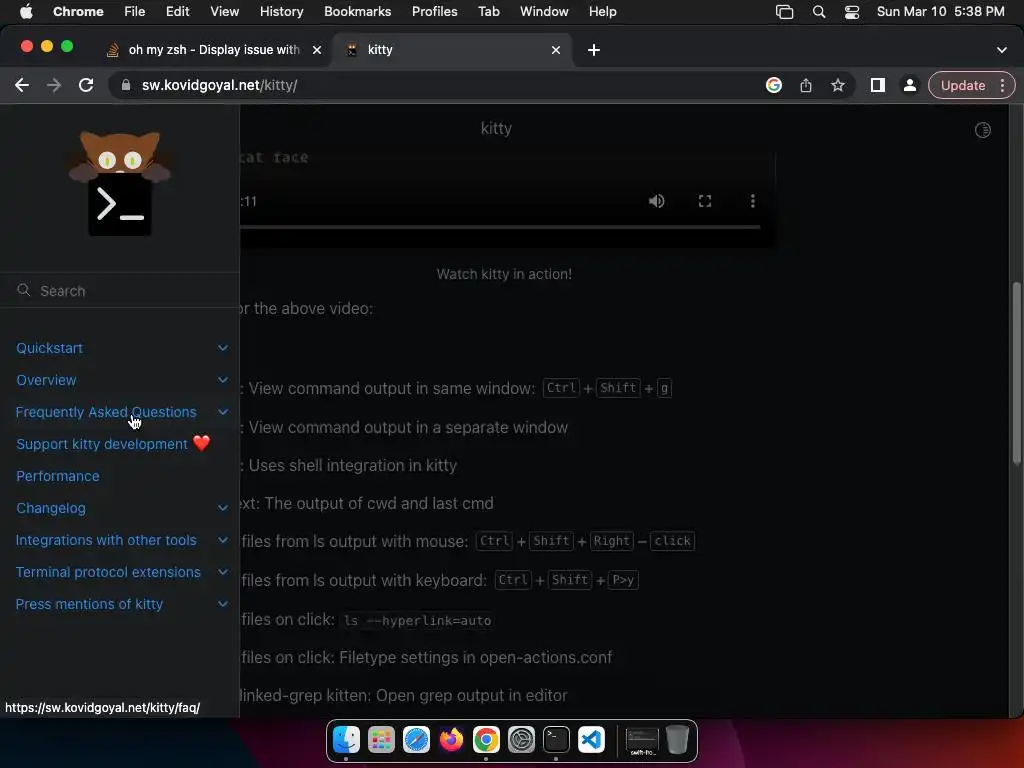Open the Bookmarks menu
The image size is (1024, 768).
pos(357,11)
